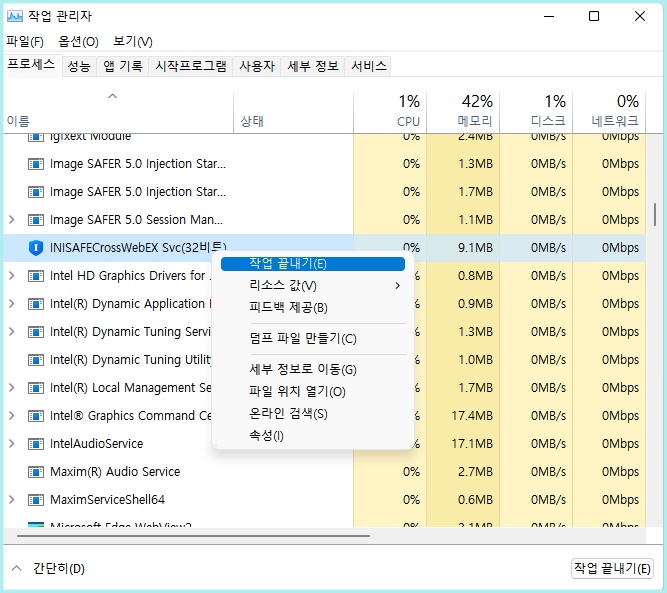The image size is (667, 593).
Task: Click the bottom-right 작업 끝내기(E) button
Action: [612, 568]
